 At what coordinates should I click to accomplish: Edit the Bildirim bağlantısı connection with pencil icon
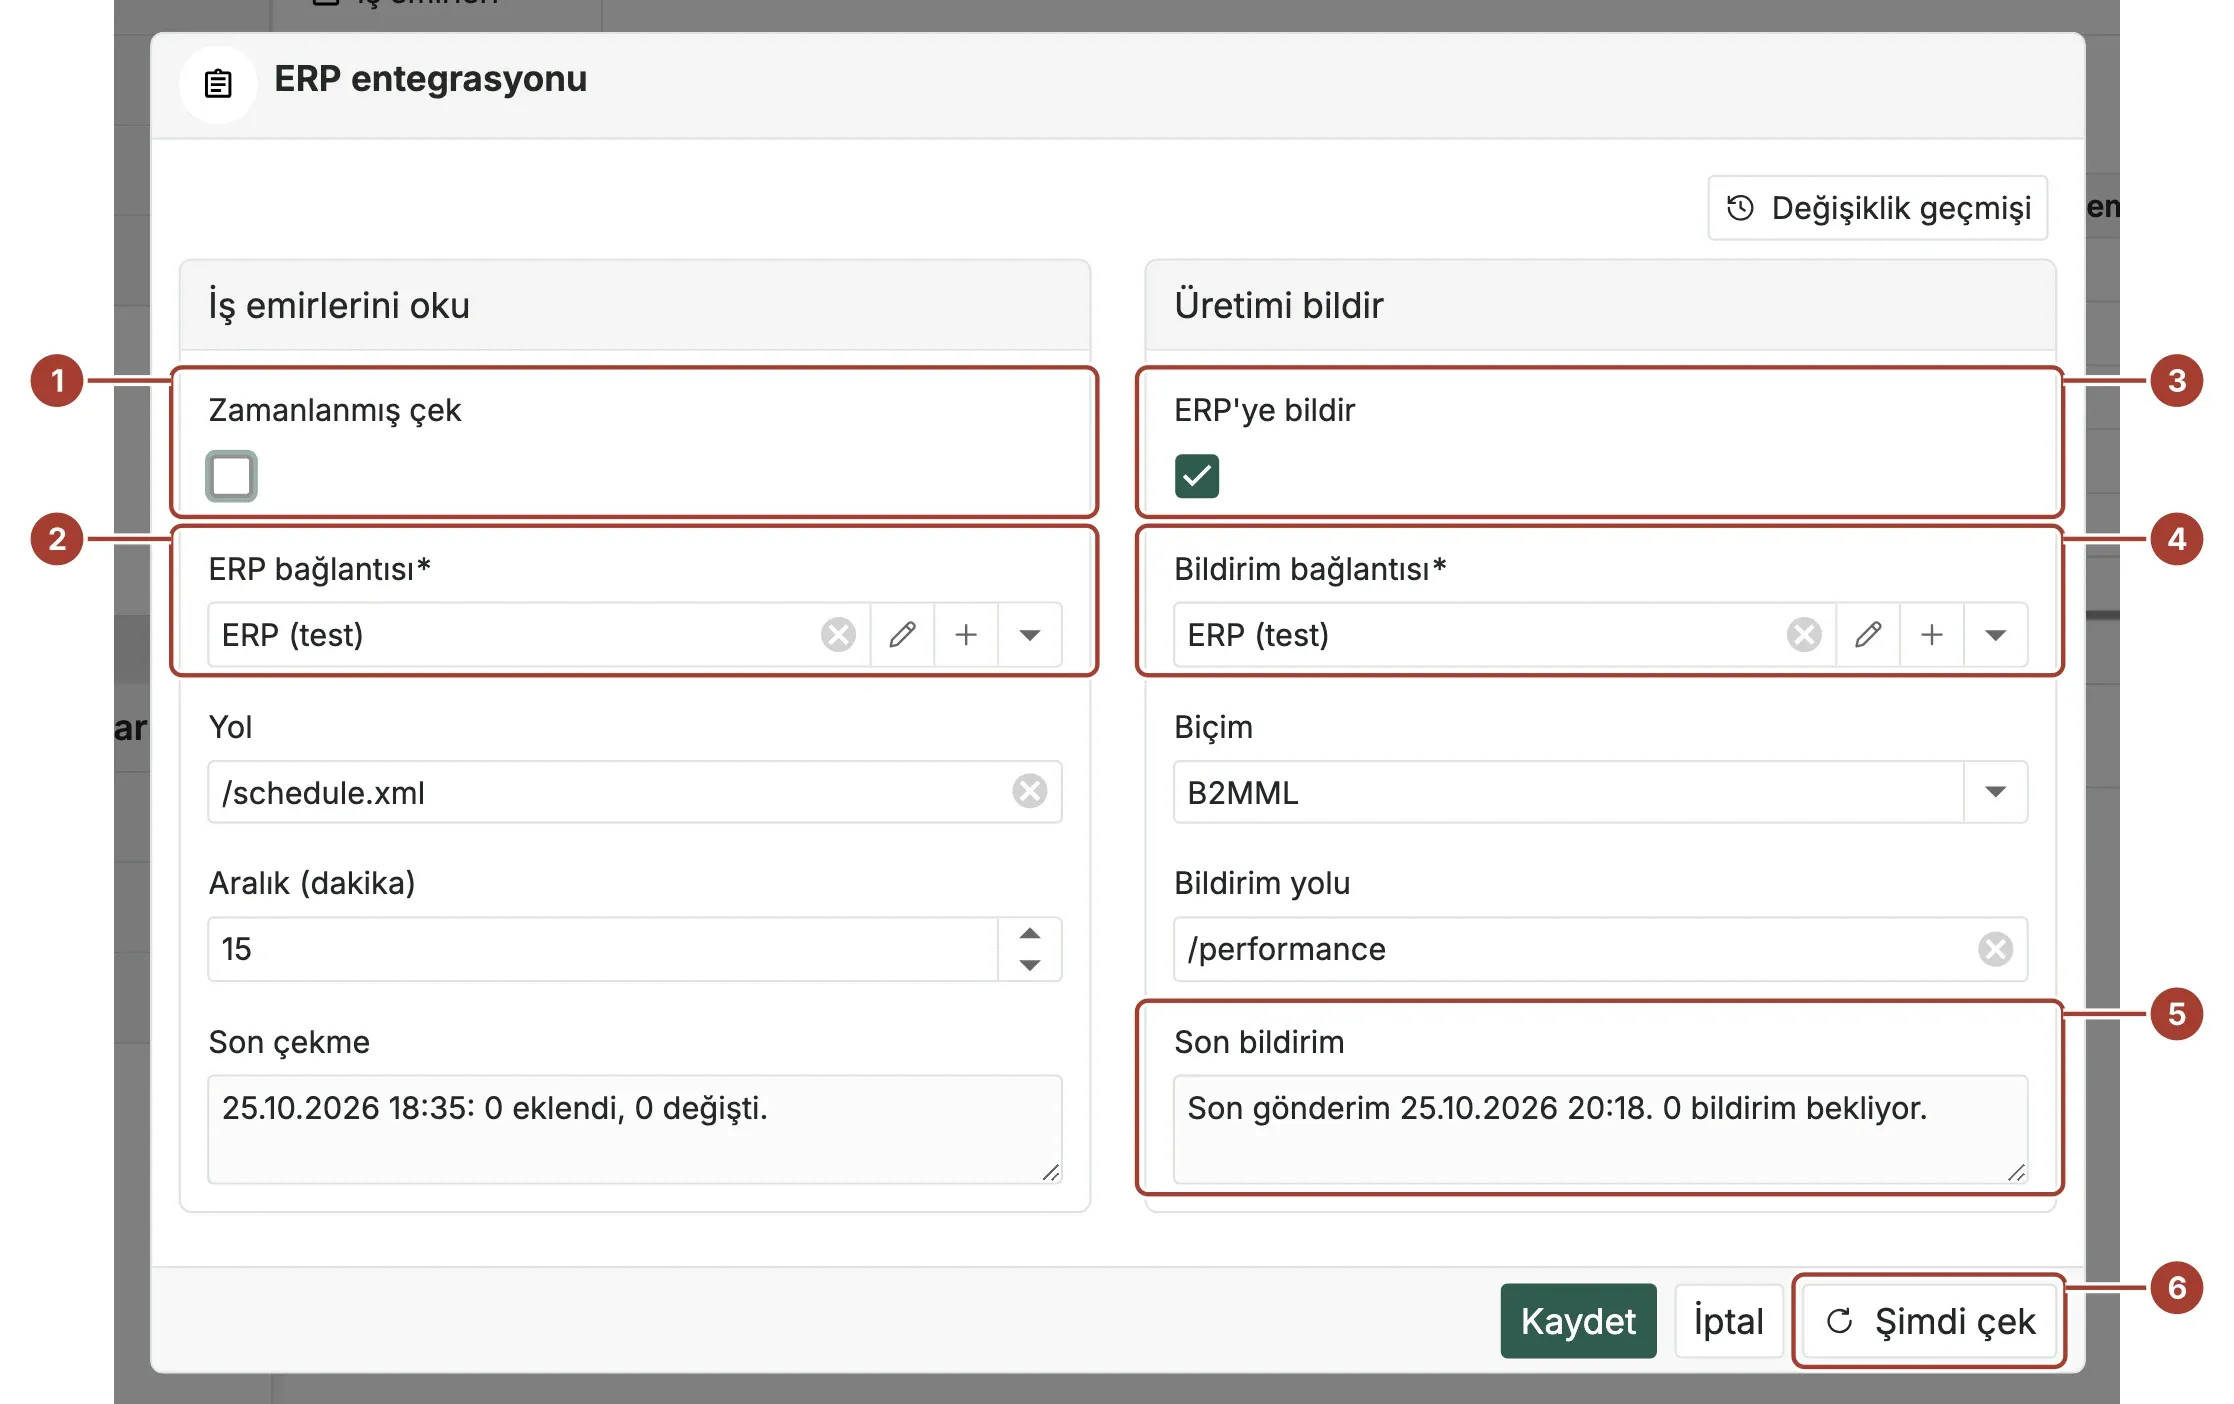(x=1868, y=634)
